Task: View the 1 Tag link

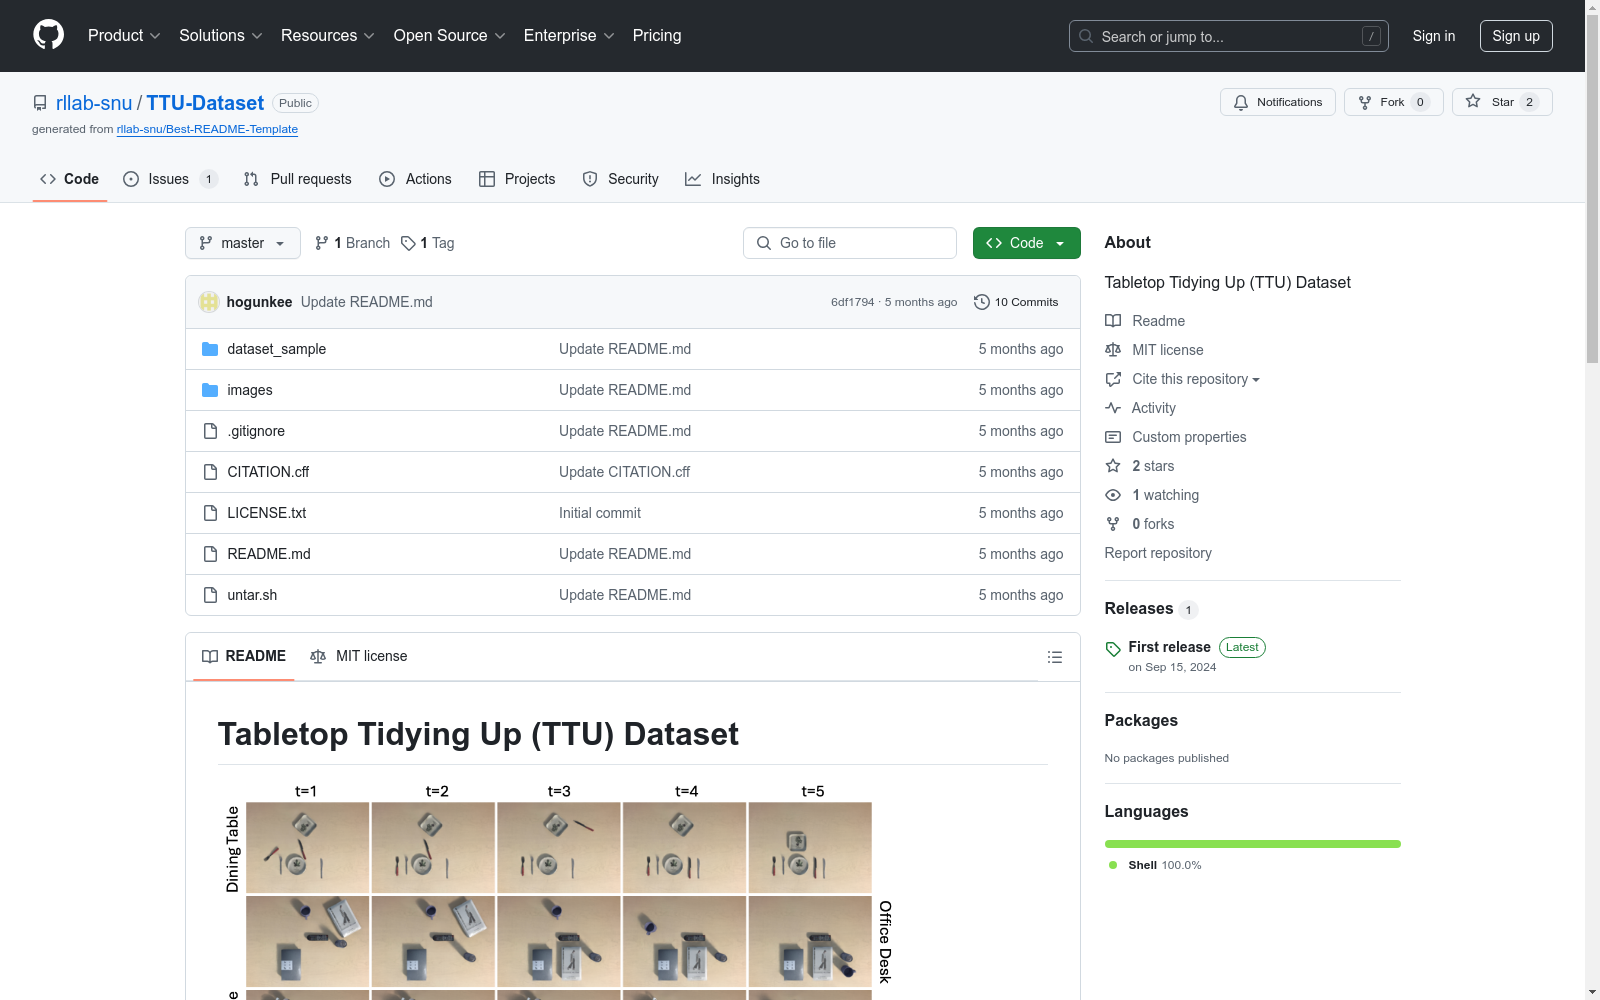Action: 427,243
